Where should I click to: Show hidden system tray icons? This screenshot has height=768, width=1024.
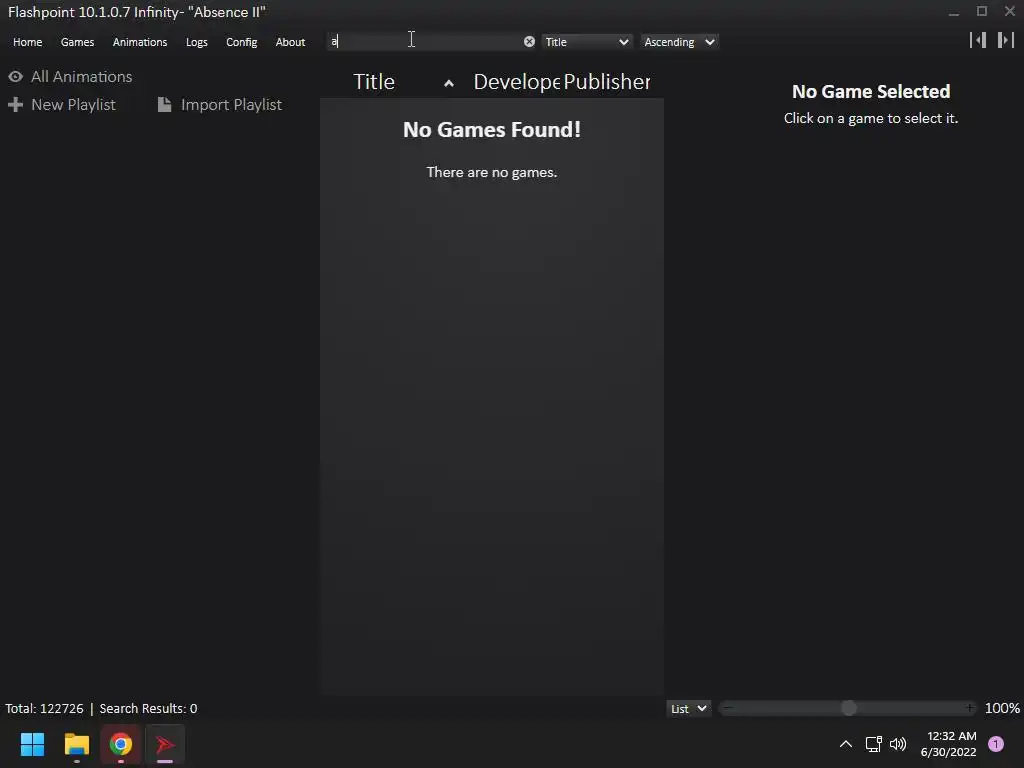coord(846,744)
